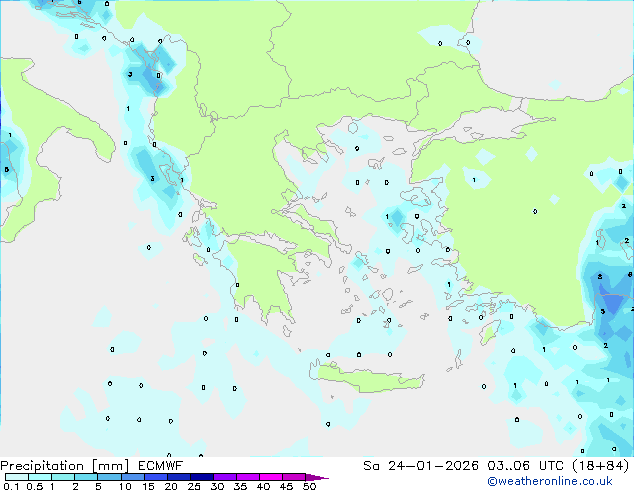Select the 40–45 mm magenta legend swatch

271,477
